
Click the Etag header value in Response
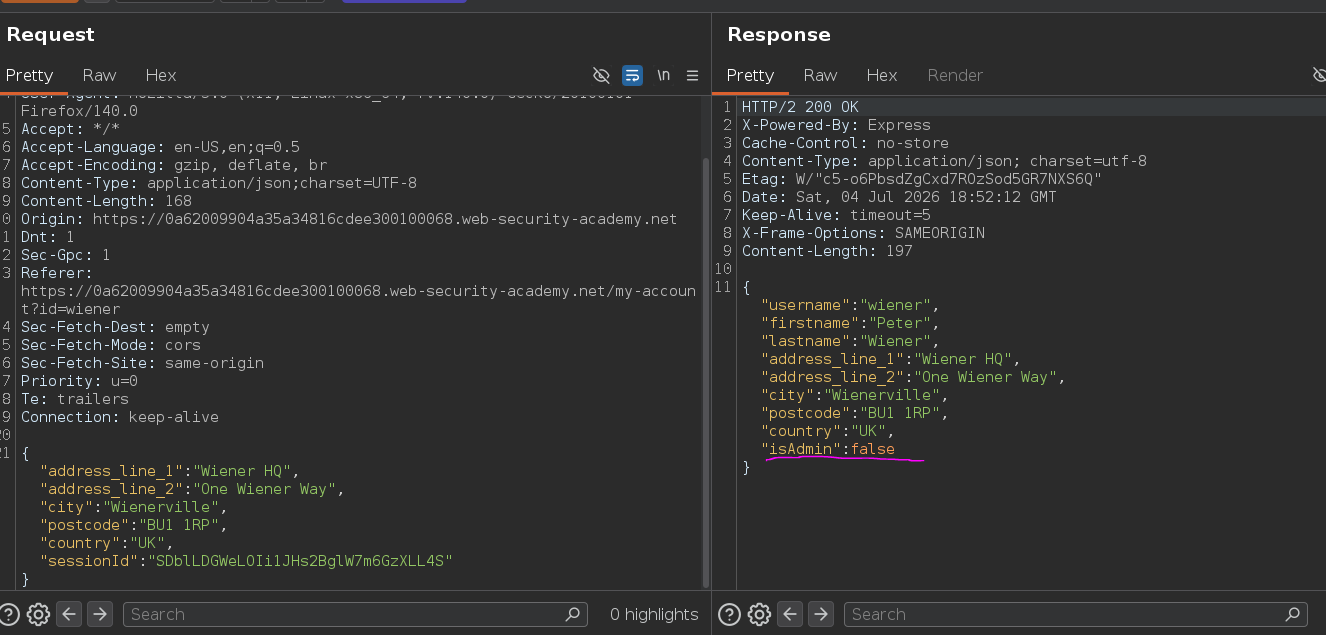[948, 179]
